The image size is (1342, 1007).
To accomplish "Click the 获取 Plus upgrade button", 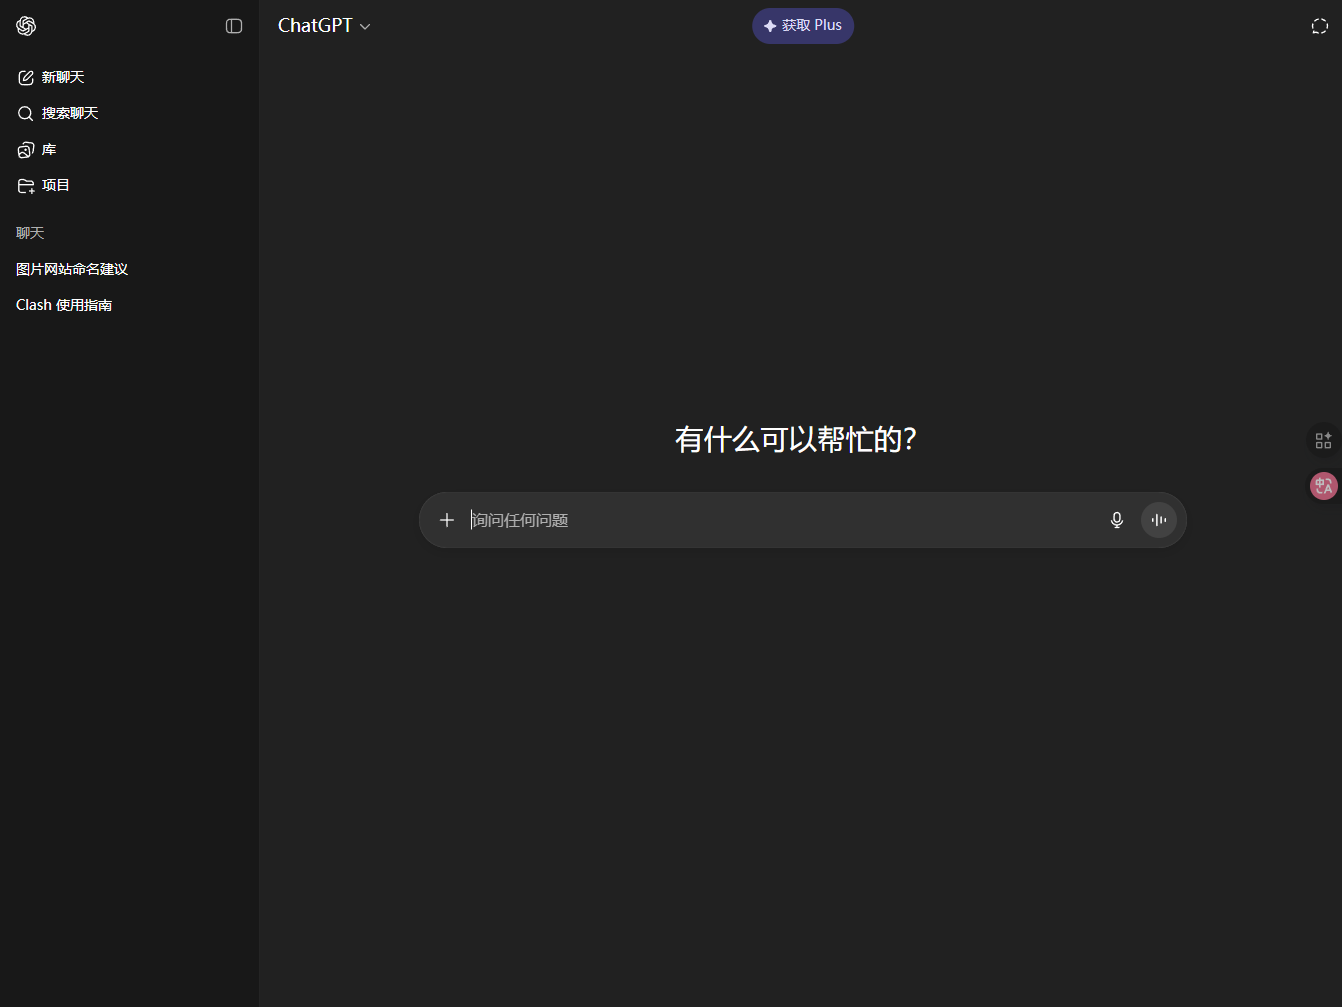I will click(x=803, y=26).
